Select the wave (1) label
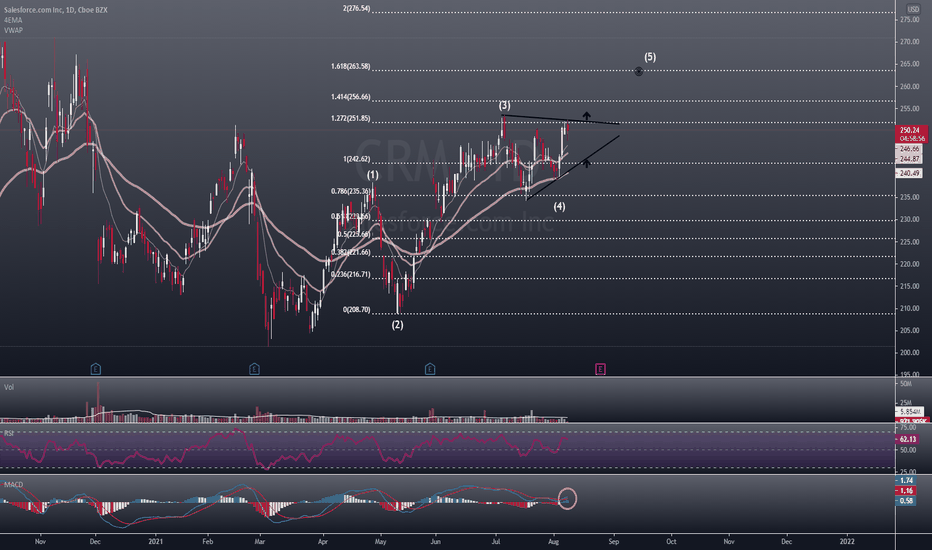 pos(373,175)
